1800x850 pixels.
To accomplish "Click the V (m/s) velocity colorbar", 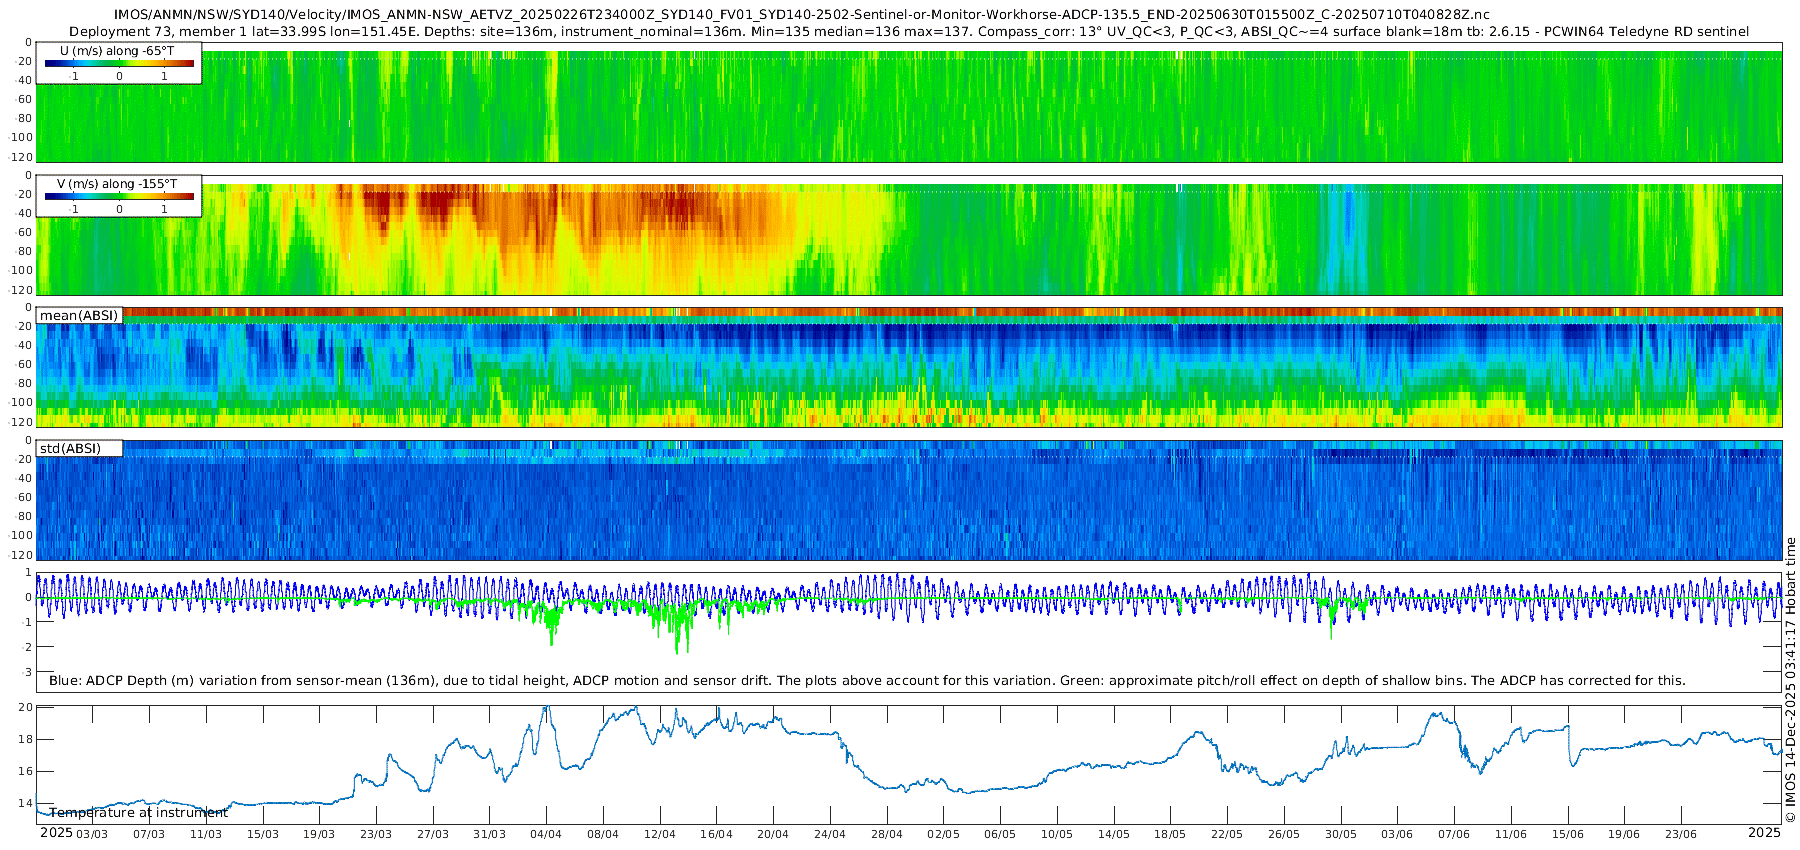I will point(119,196).
